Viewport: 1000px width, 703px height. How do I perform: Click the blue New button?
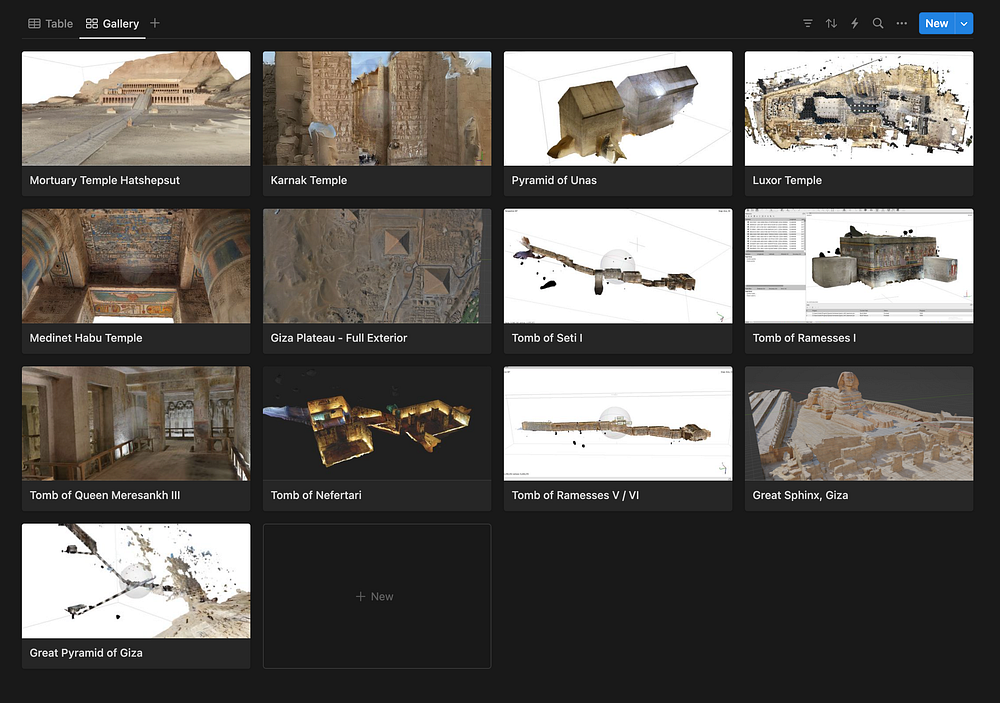[936, 24]
